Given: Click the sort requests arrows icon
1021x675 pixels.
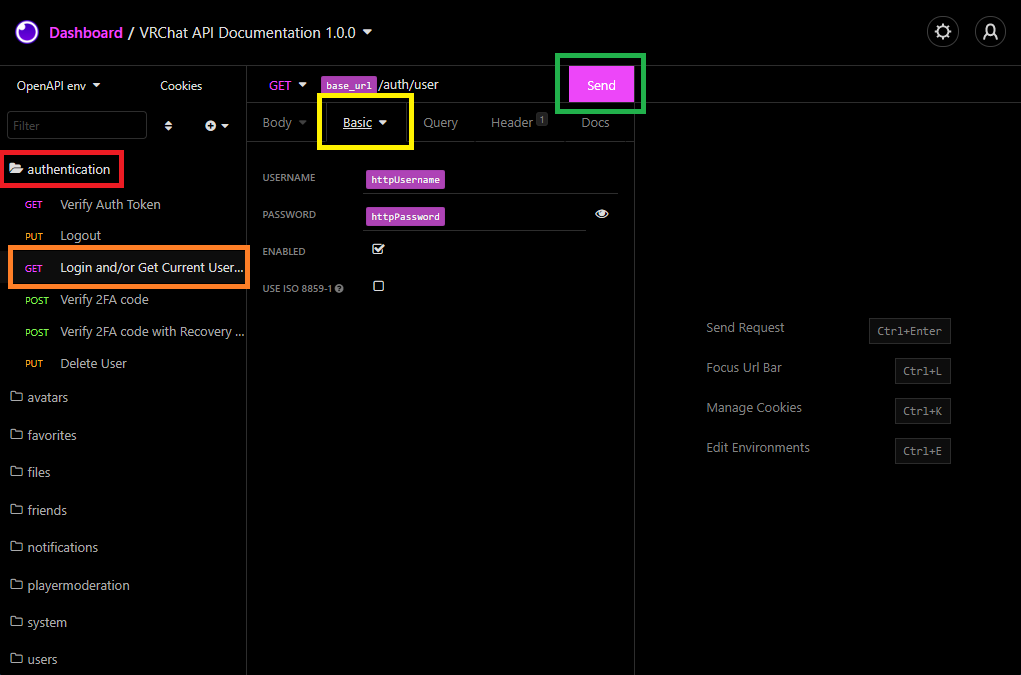Looking at the screenshot, I should coord(168,126).
